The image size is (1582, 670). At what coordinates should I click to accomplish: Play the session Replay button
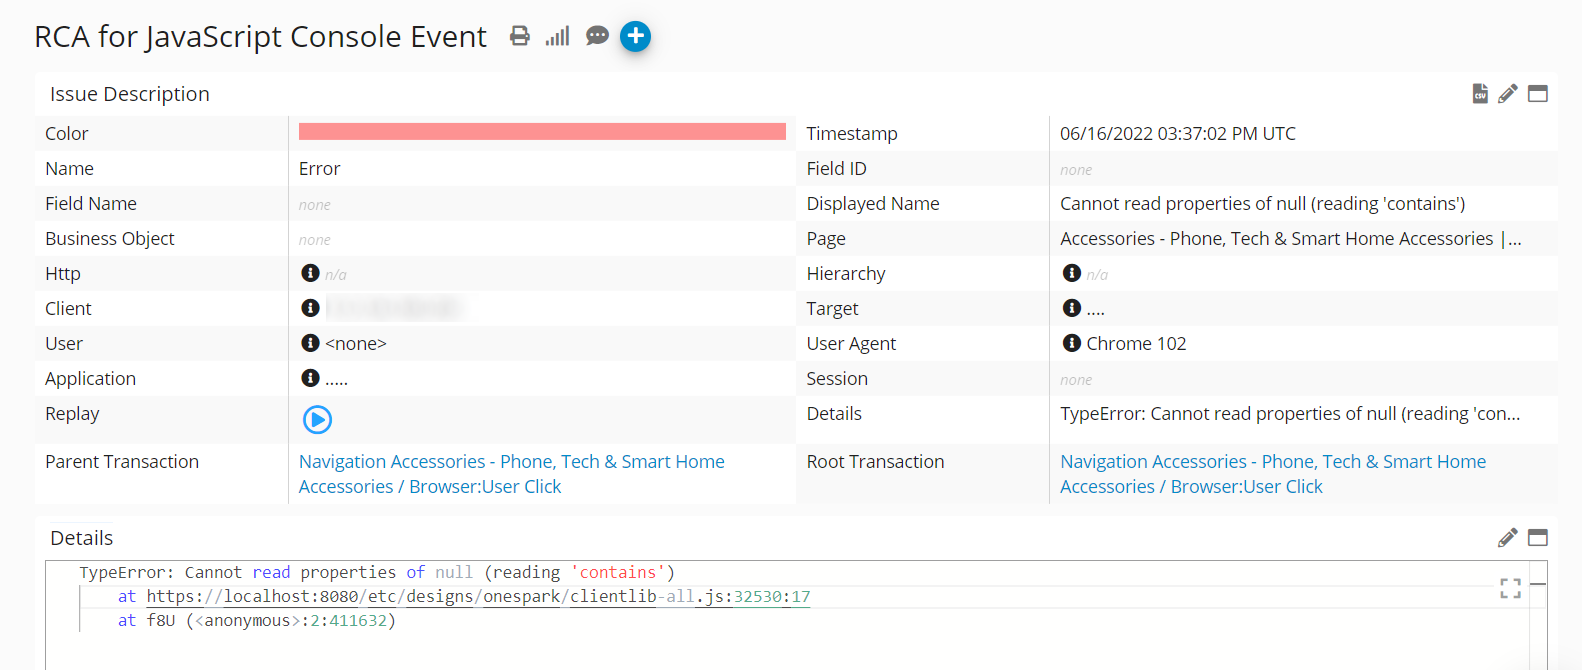(x=317, y=419)
